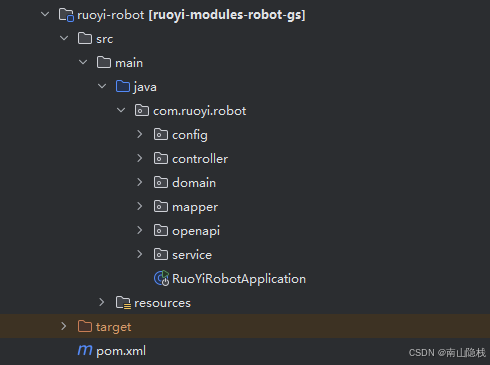
Task: Collapse the src folder chevron
Action: pos(64,38)
